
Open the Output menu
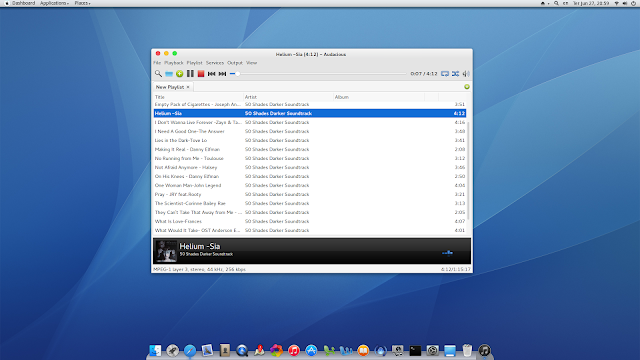(x=235, y=63)
